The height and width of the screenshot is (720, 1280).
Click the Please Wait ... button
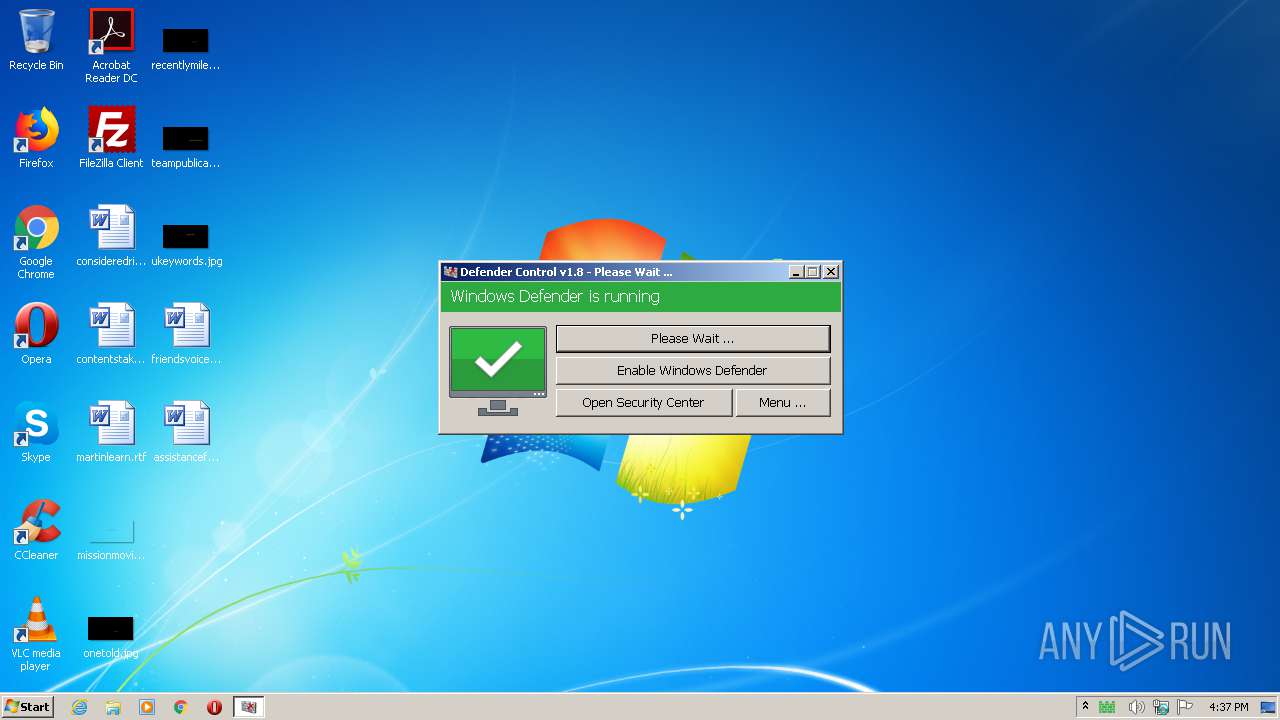click(692, 338)
